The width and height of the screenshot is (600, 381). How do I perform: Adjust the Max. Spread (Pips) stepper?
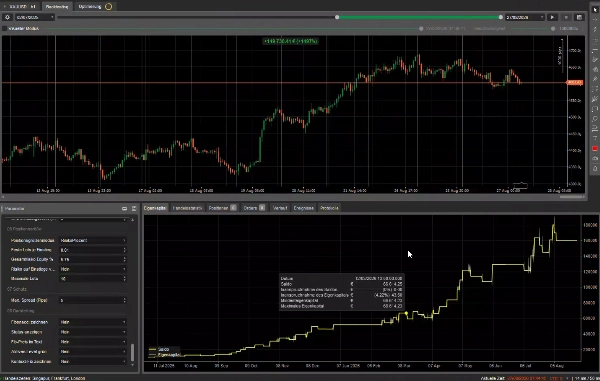pyautogui.click(x=124, y=300)
